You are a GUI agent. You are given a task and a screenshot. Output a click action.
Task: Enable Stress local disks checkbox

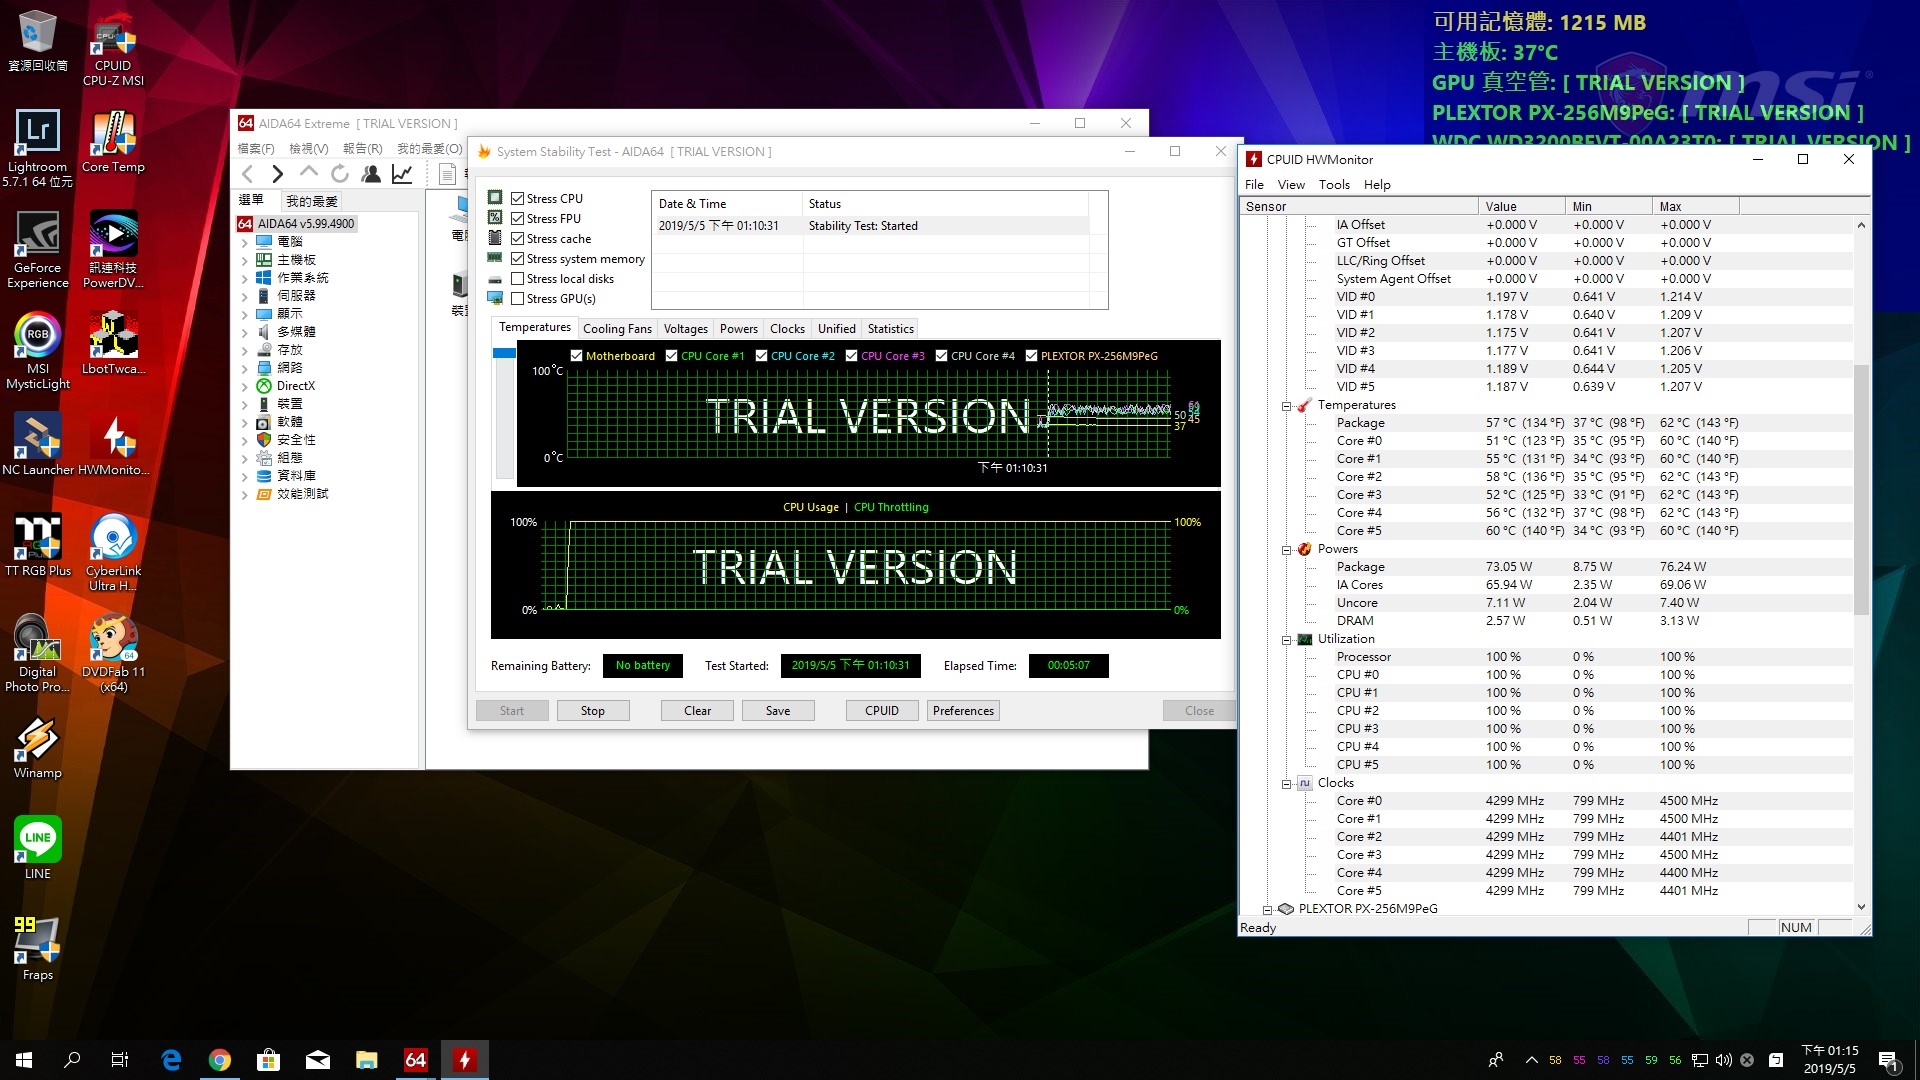point(518,278)
